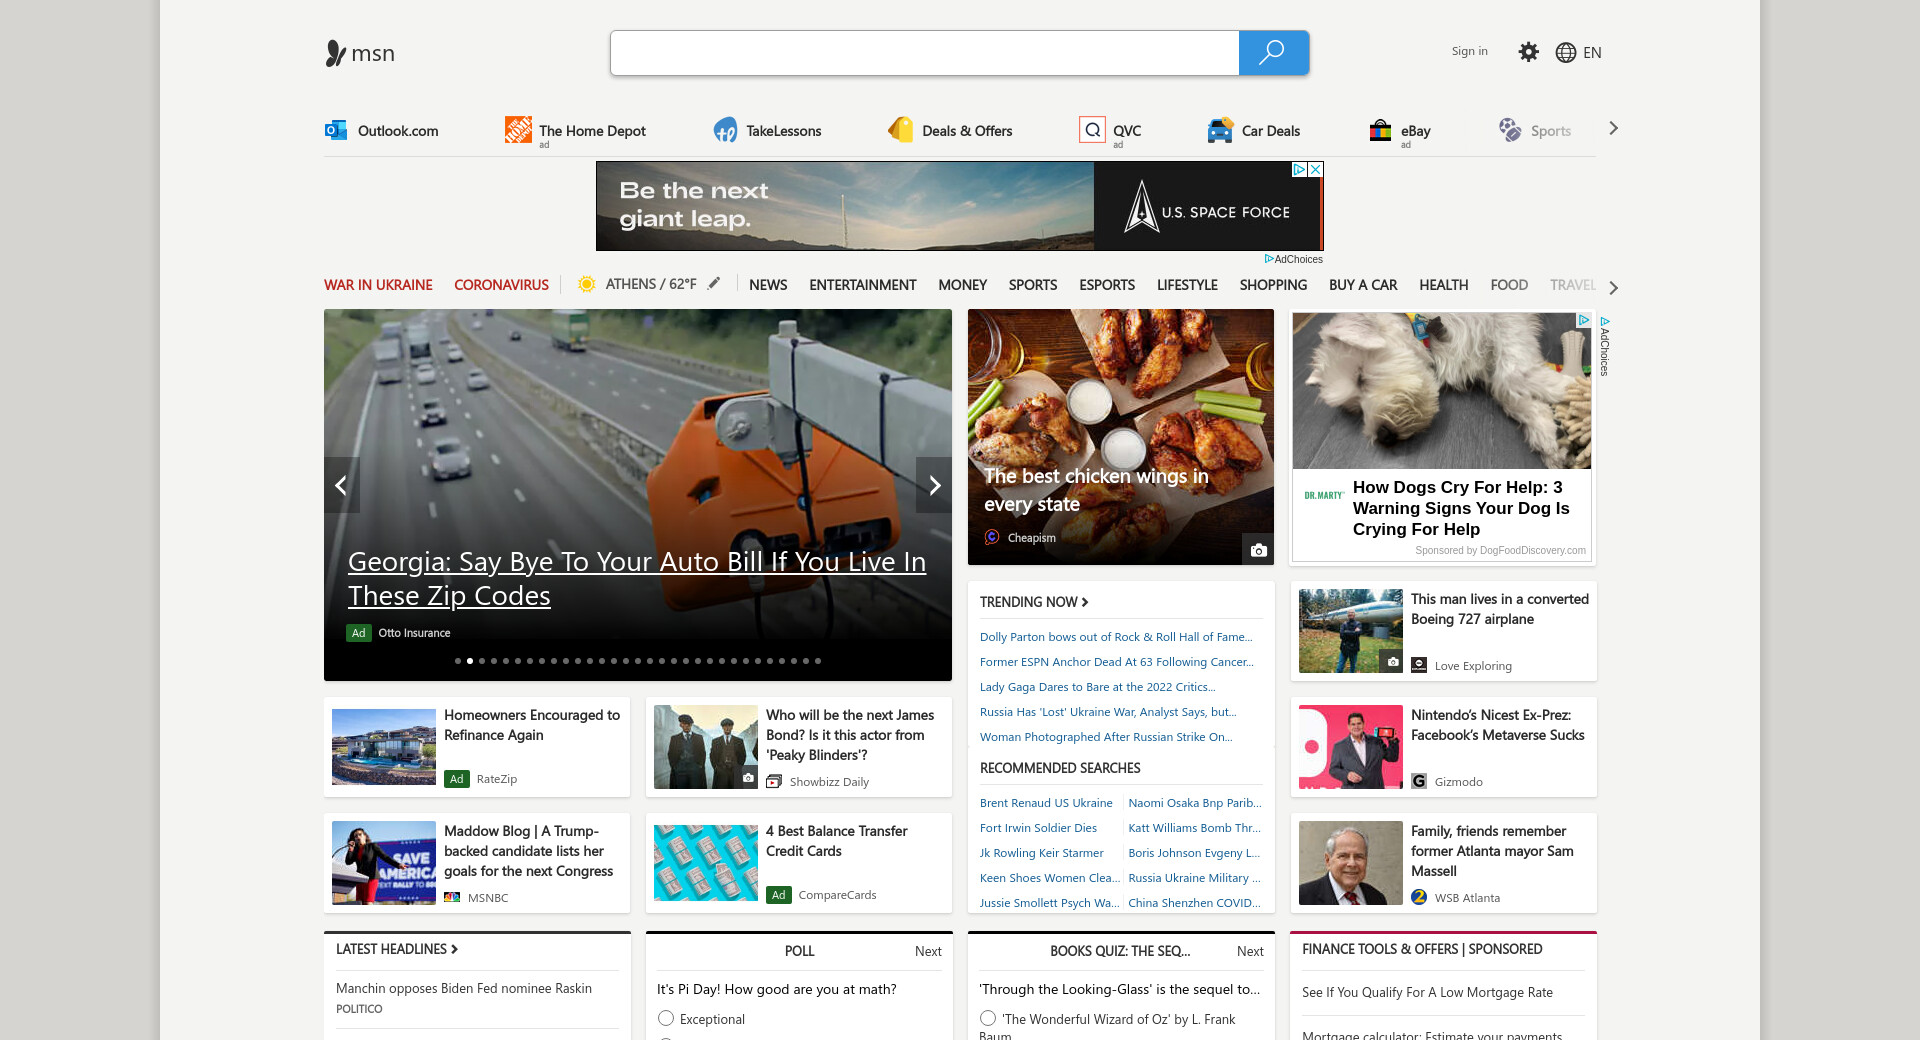Go to next slide in headline carousel
Screen dimensions: 1920x1040
tap(934, 485)
